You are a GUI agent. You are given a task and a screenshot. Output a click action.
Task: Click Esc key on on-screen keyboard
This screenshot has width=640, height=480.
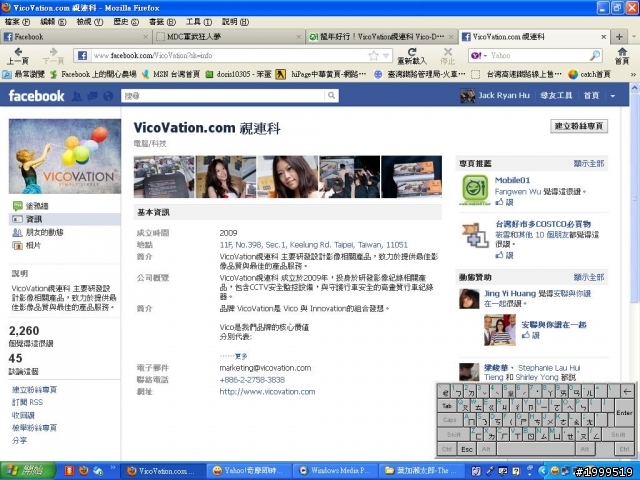click(x=467, y=449)
